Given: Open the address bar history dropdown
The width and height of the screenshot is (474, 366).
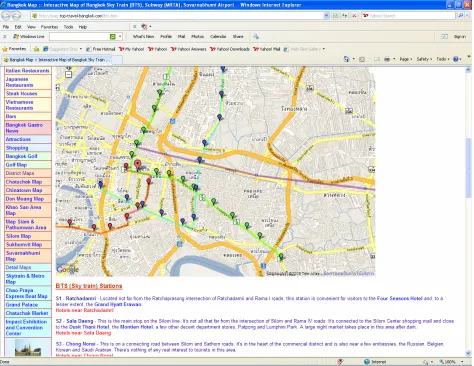Looking at the screenshot, I should tap(326, 16).
